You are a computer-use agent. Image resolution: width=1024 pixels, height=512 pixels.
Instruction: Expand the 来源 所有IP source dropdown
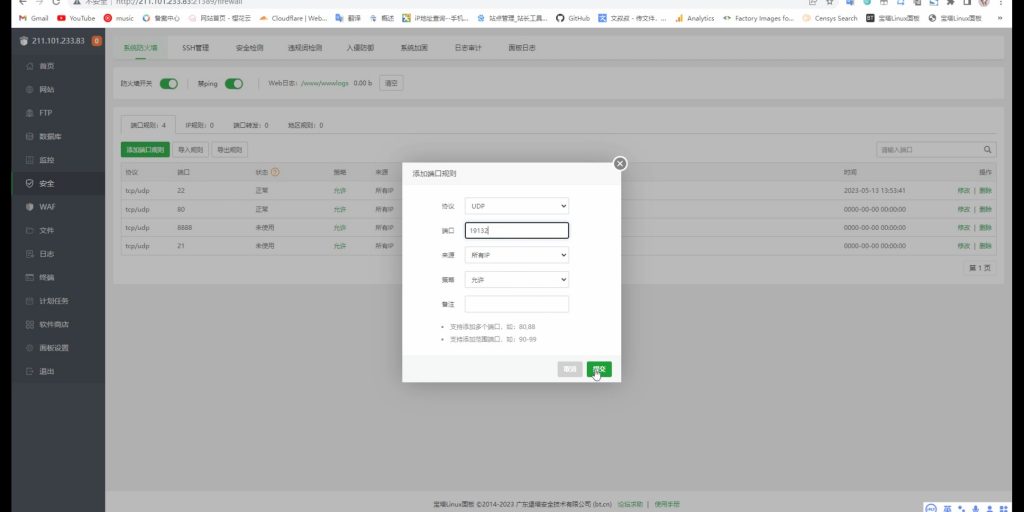coord(517,255)
